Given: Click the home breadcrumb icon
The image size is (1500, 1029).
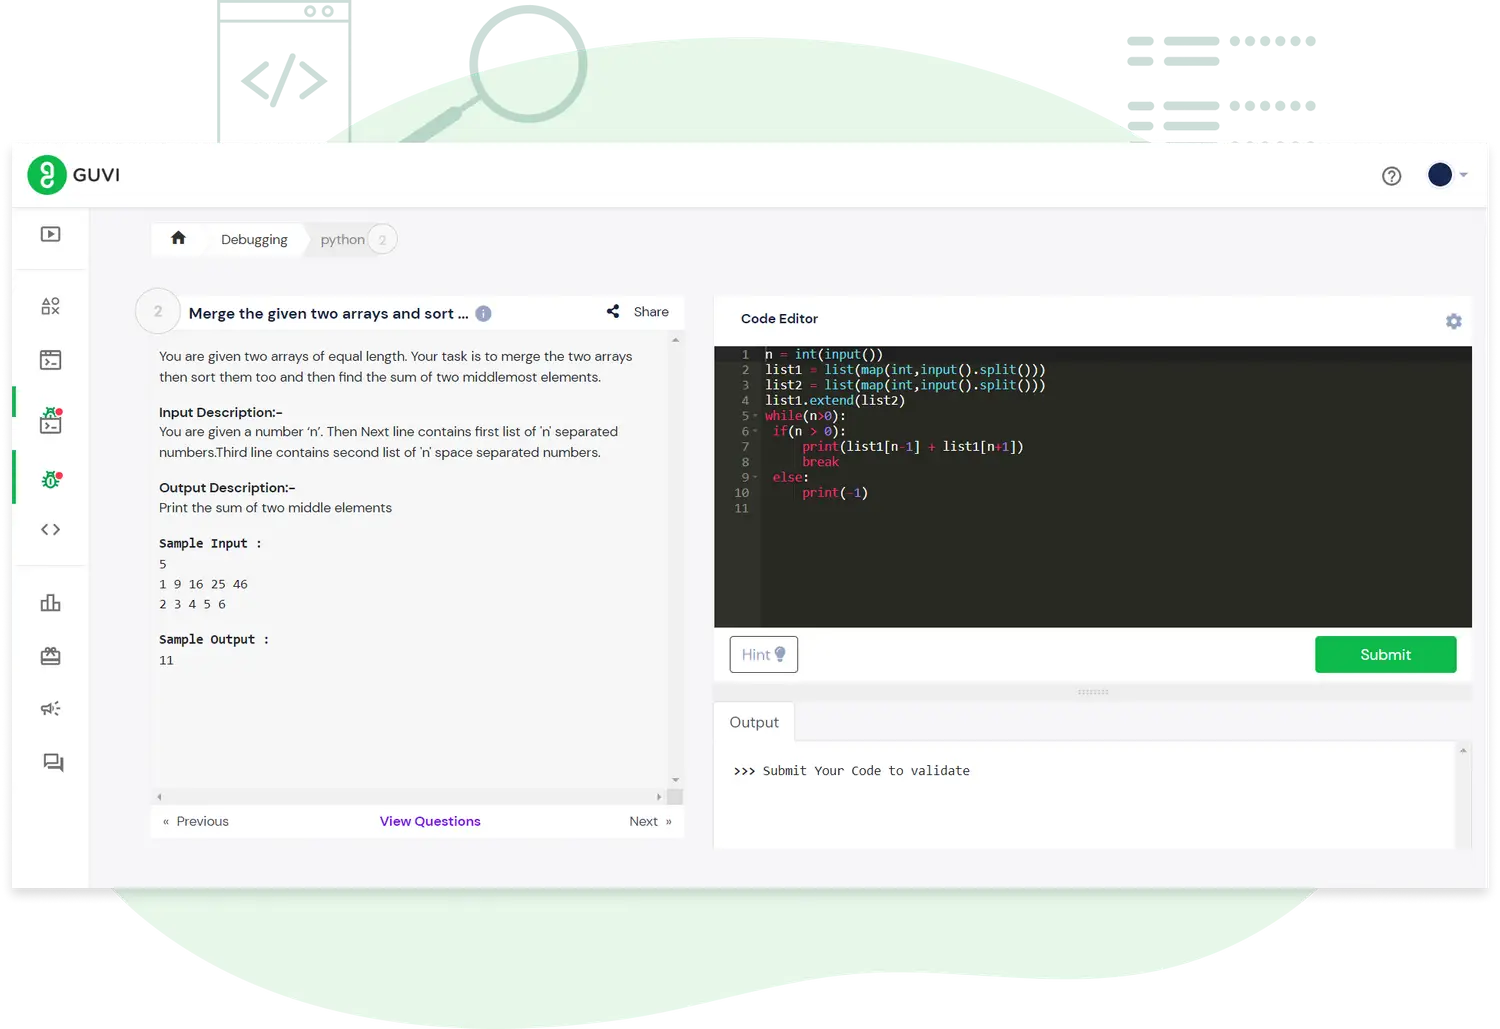Looking at the screenshot, I should point(178,238).
